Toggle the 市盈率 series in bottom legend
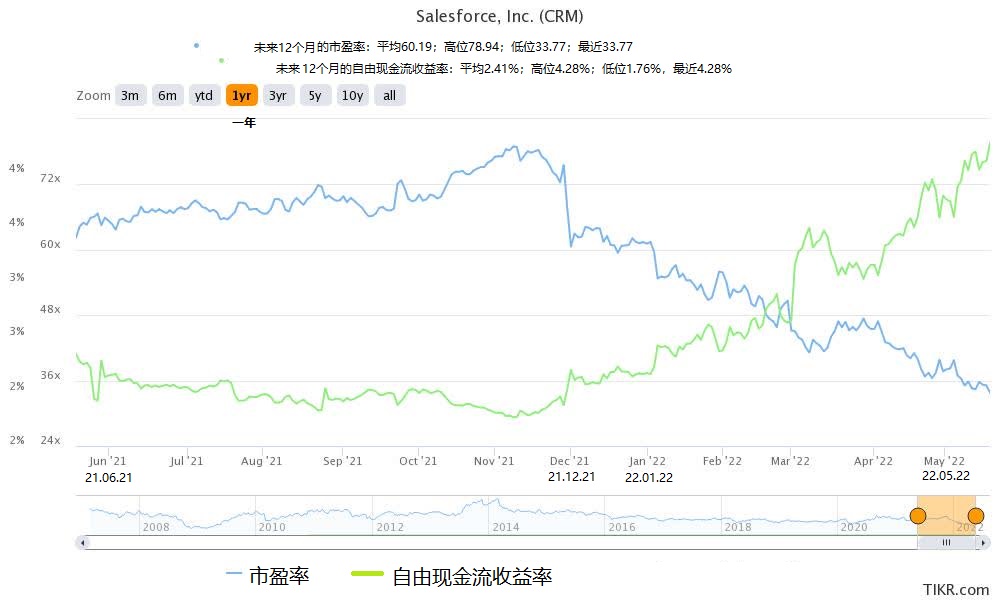 [268, 576]
